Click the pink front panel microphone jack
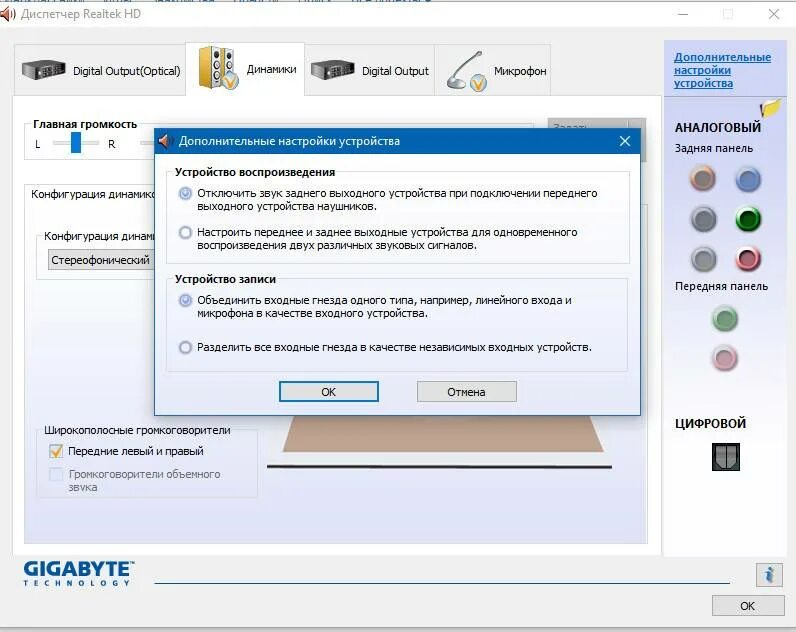The width and height of the screenshot is (796, 632). (725, 358)
